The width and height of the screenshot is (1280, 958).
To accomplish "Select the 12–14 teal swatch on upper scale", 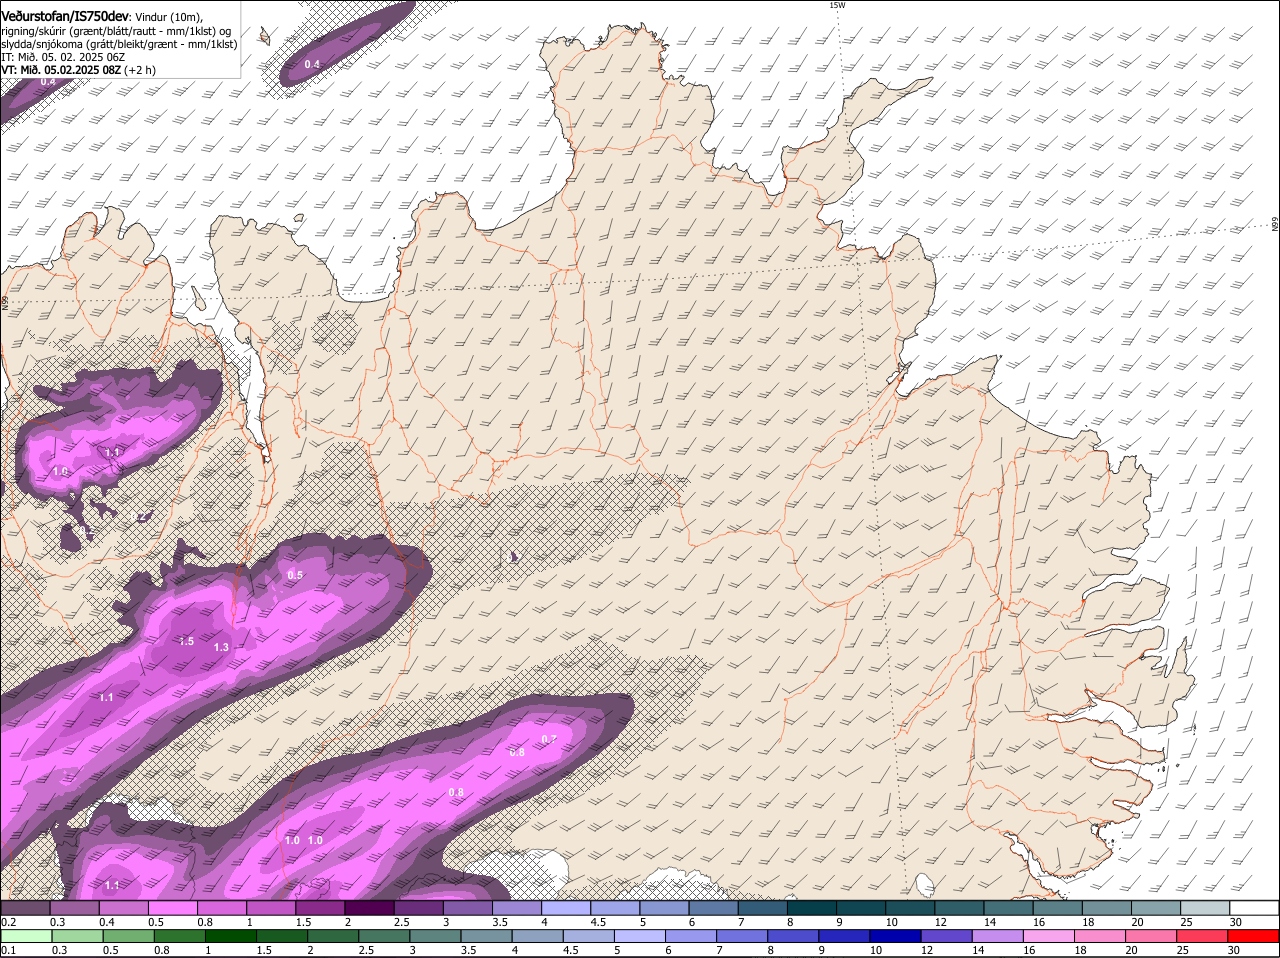I will click(961, 907).
